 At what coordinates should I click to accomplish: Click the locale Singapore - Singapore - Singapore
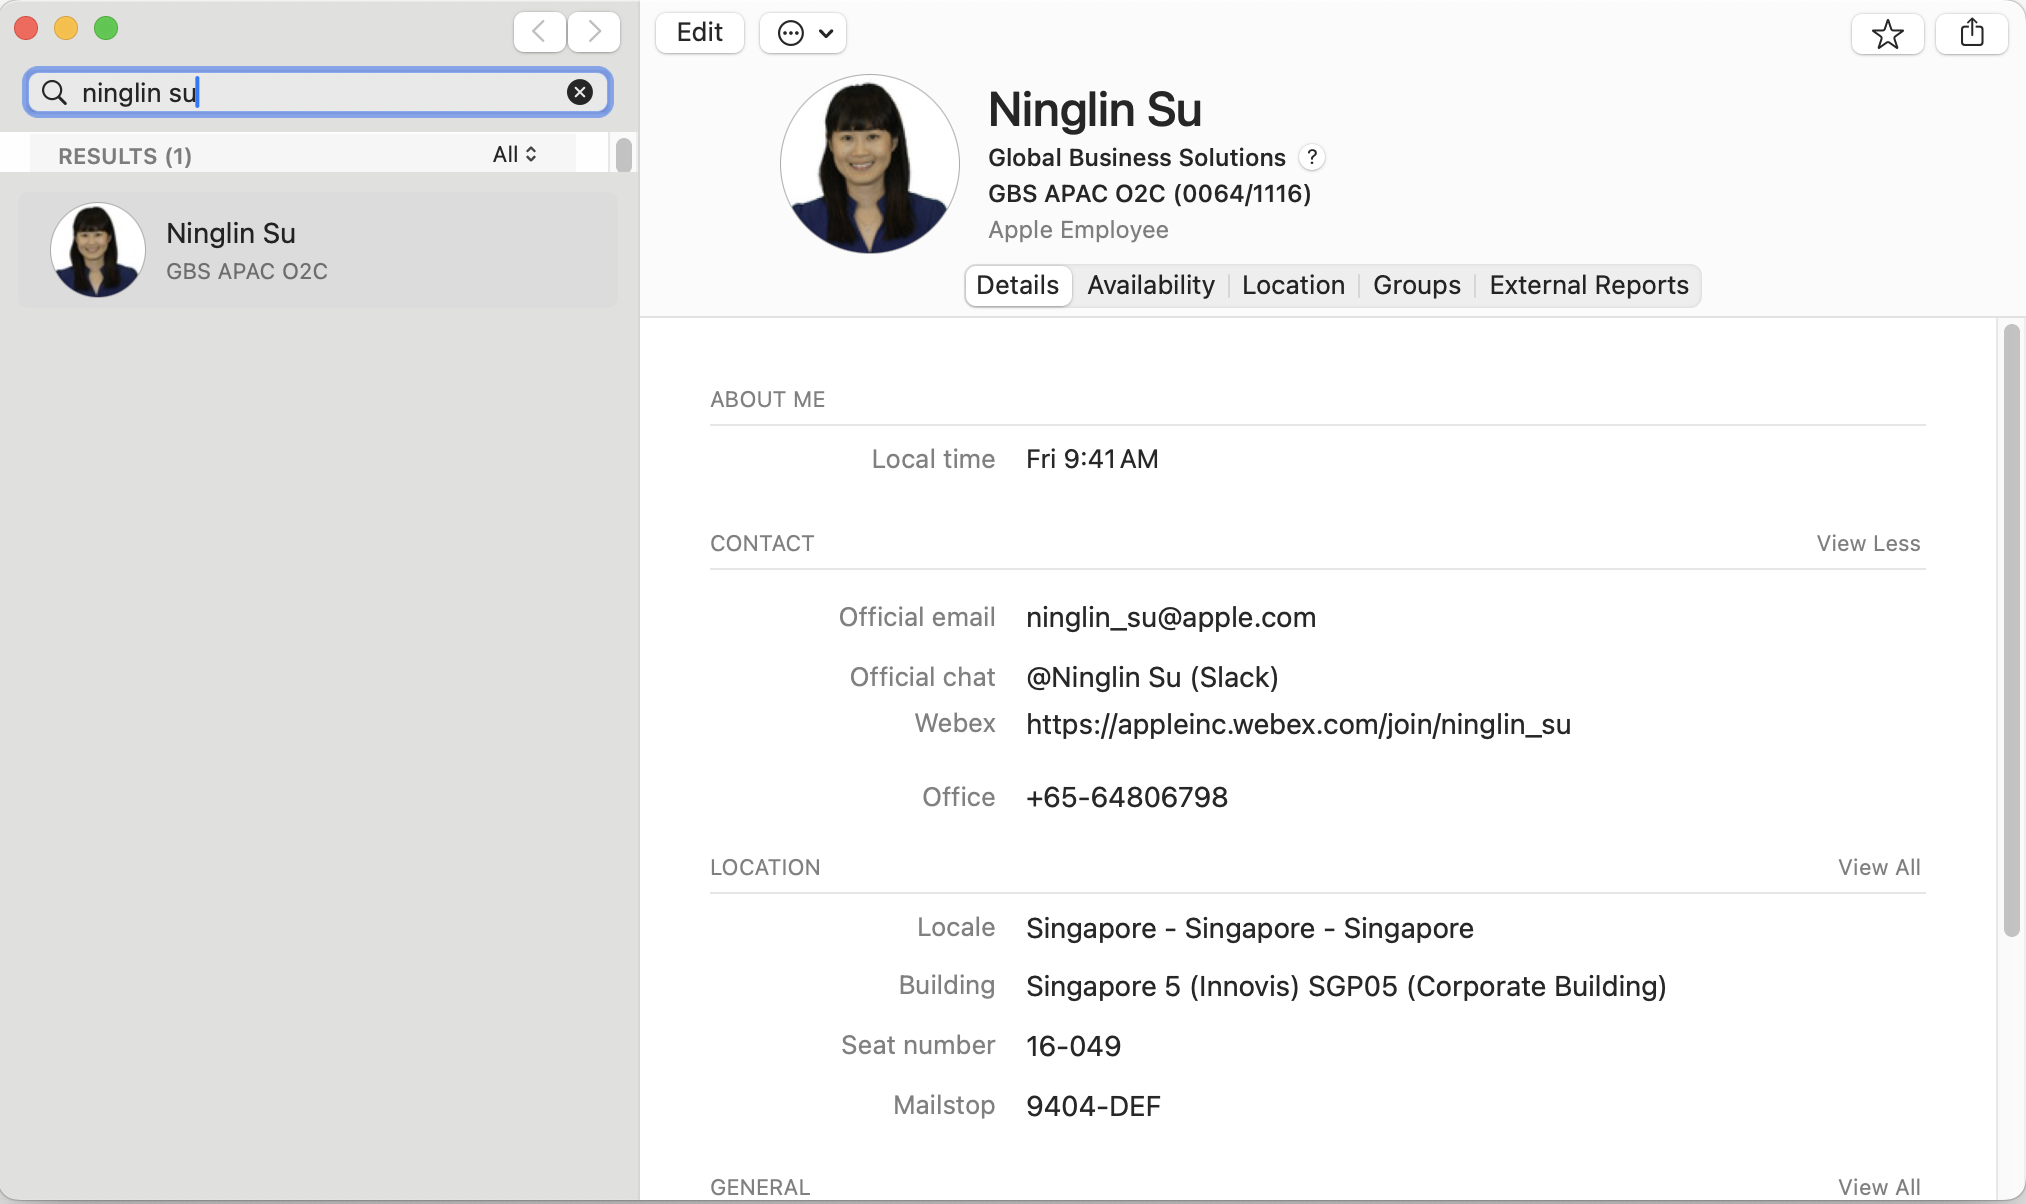1249,928
